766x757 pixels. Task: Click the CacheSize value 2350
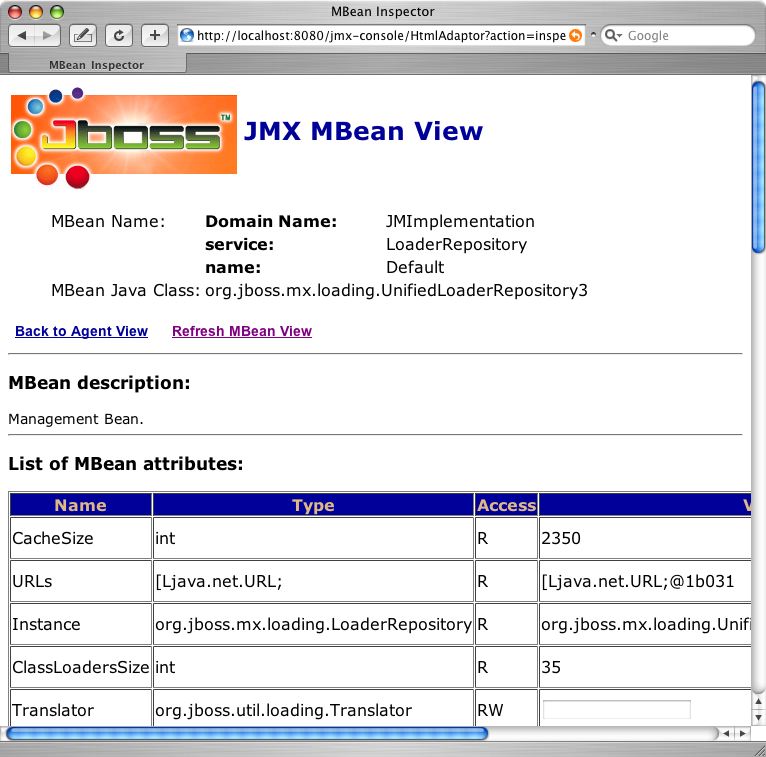[561, 538]
